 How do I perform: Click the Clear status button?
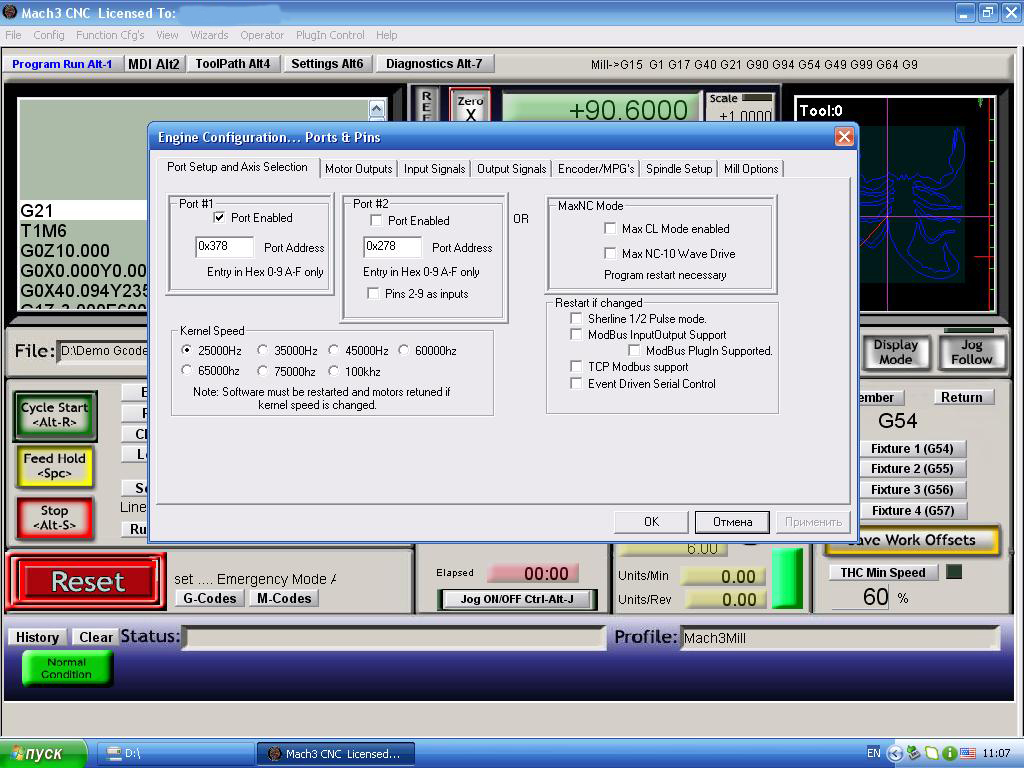(x=96, y=637)
